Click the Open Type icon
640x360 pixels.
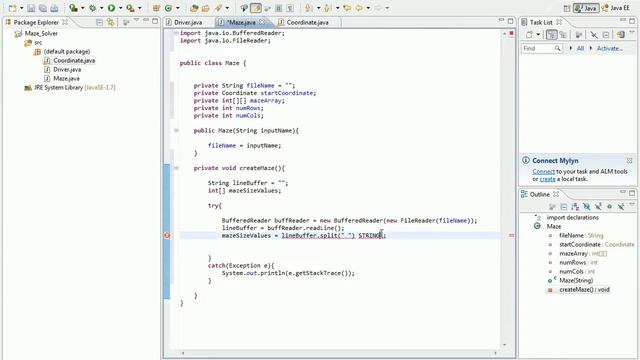[x=194, y=8]
